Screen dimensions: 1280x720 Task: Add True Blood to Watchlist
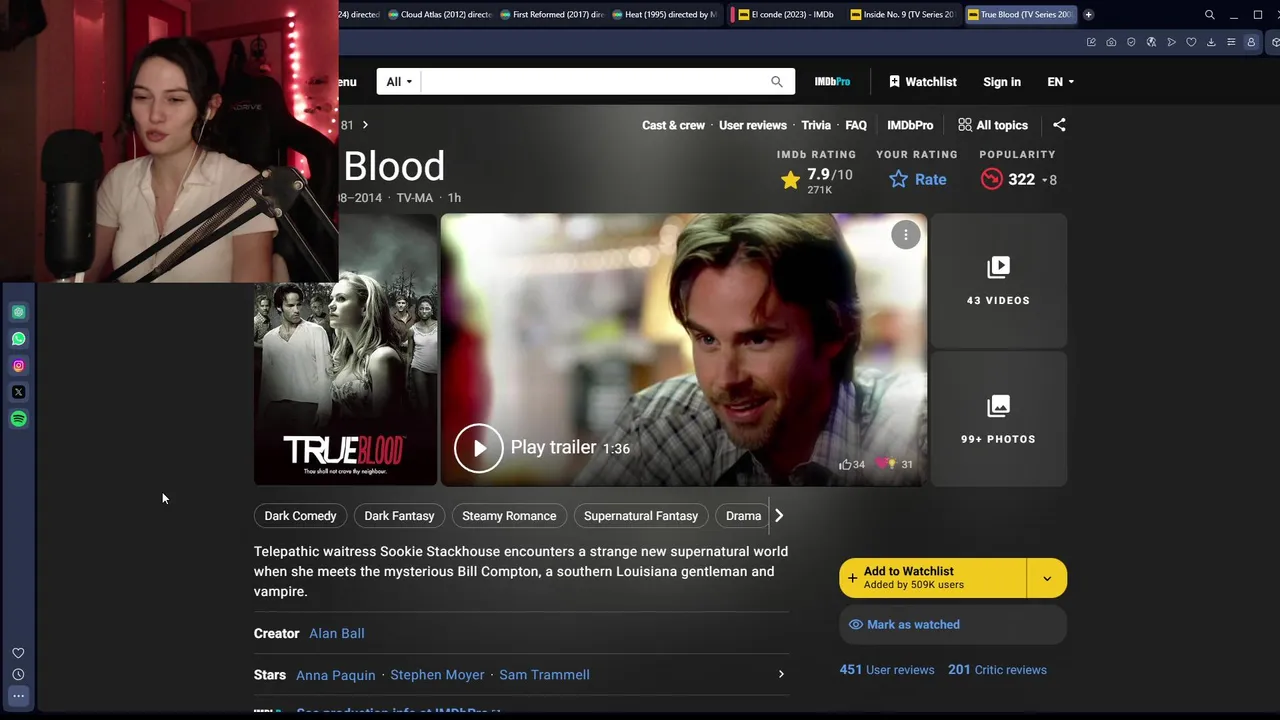click(933, 578)
